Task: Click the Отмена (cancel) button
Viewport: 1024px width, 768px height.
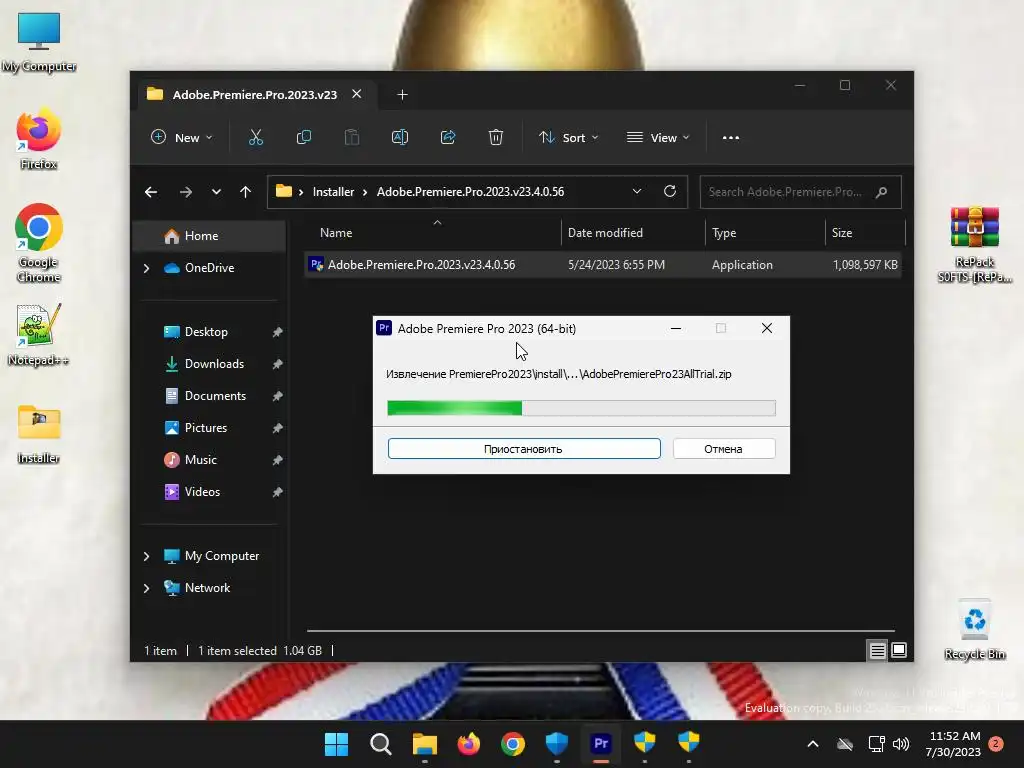Action: (724, 449)
